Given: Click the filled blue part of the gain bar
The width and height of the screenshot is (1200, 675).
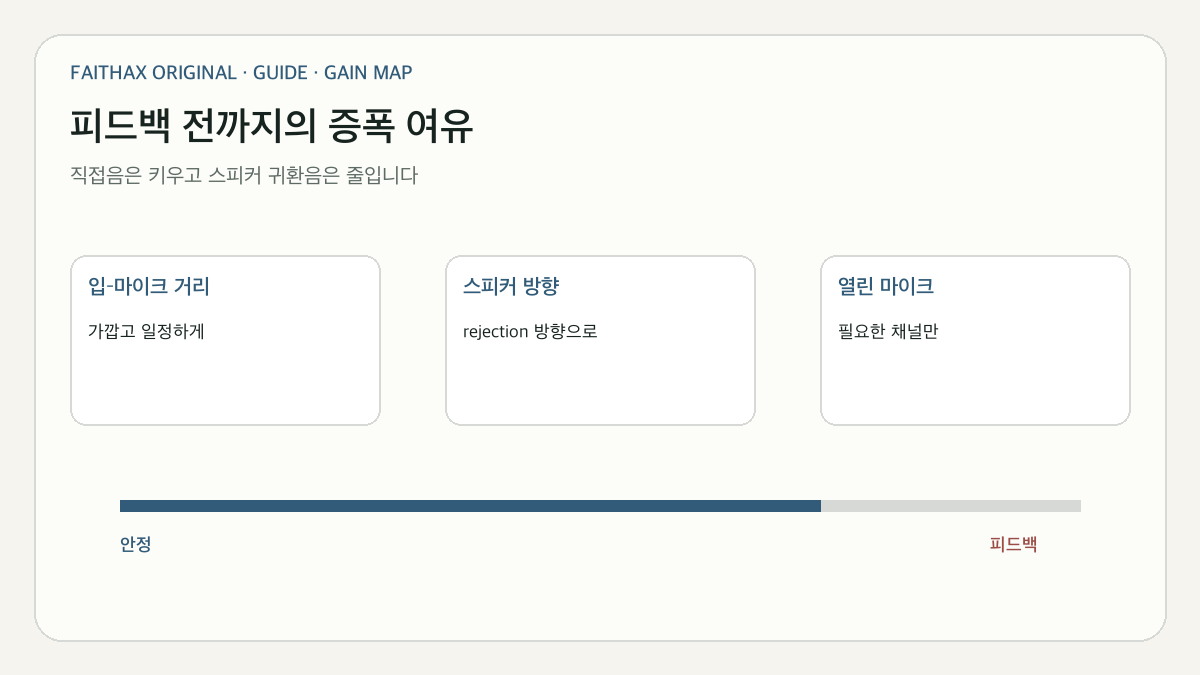Looking at the screenshot, I should coord(470,506).
